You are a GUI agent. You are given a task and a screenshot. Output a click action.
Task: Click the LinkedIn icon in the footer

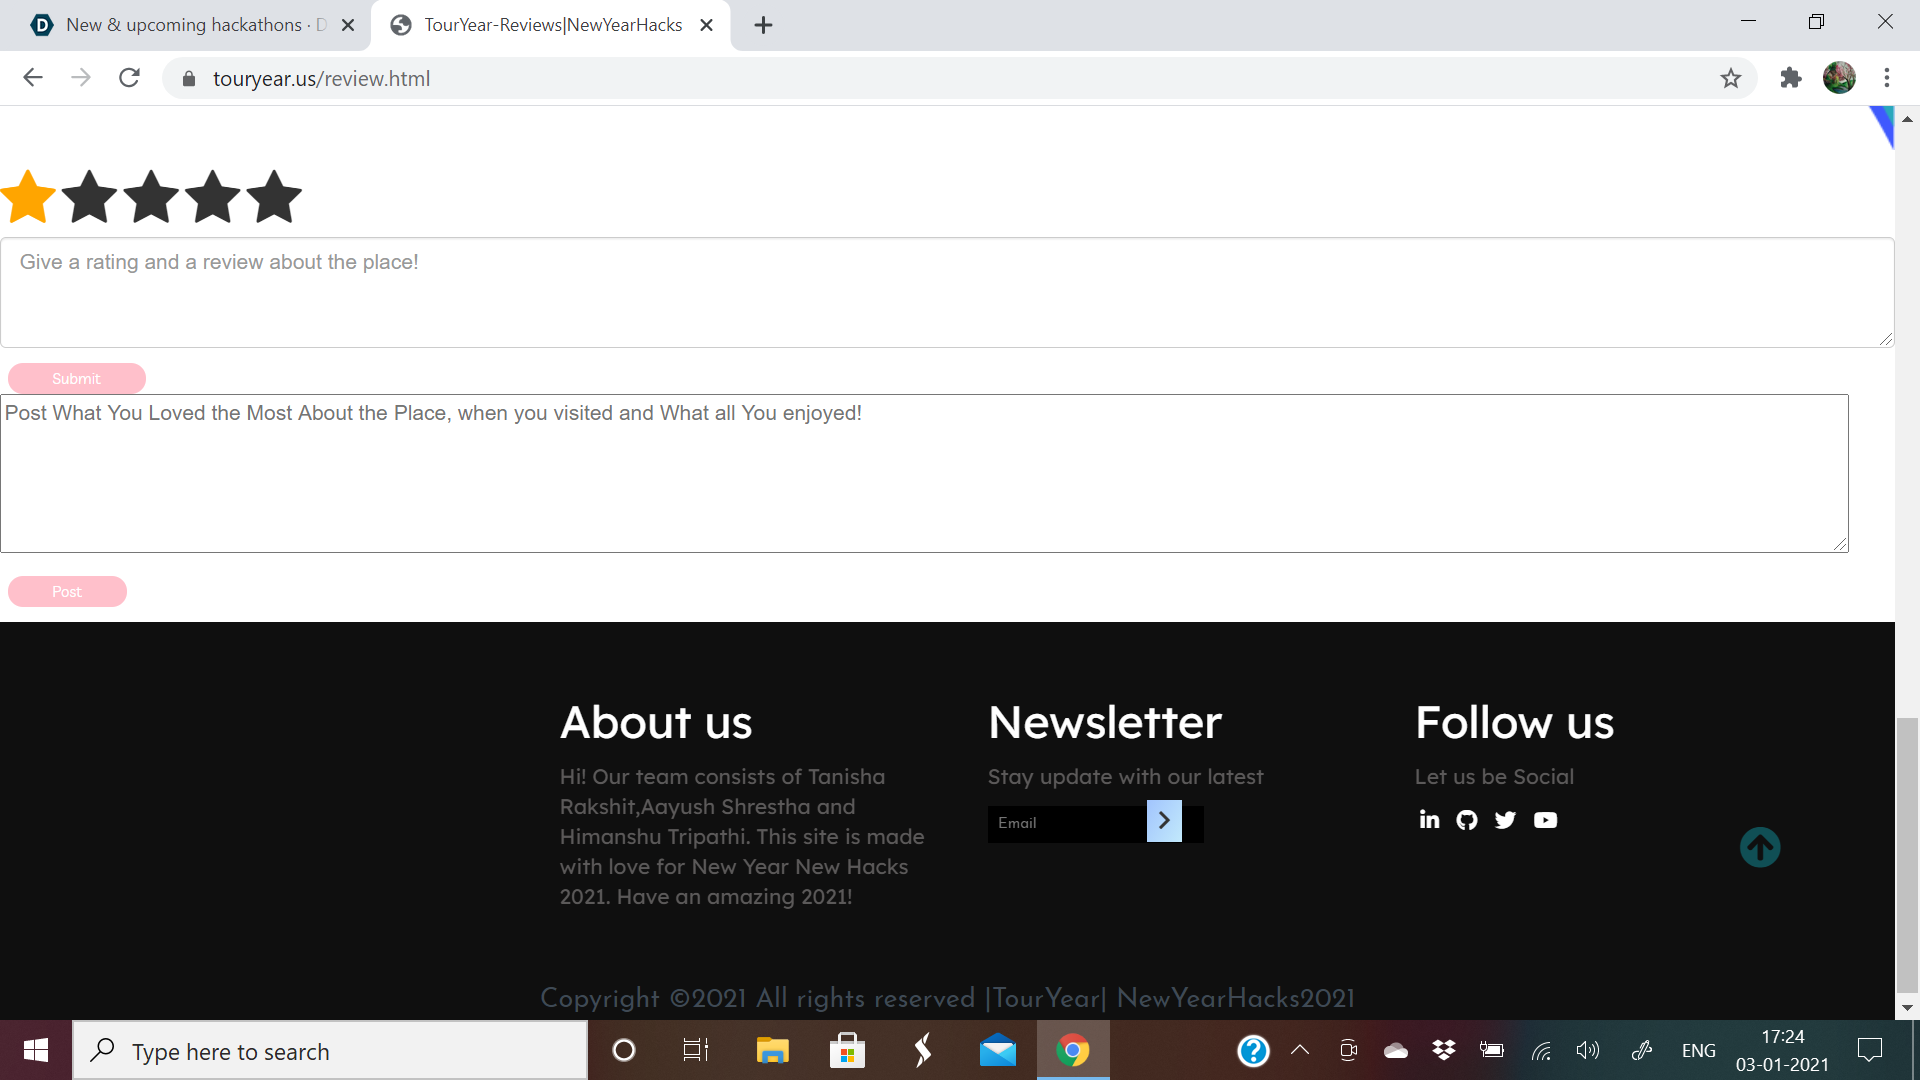tap(1429, 820)
